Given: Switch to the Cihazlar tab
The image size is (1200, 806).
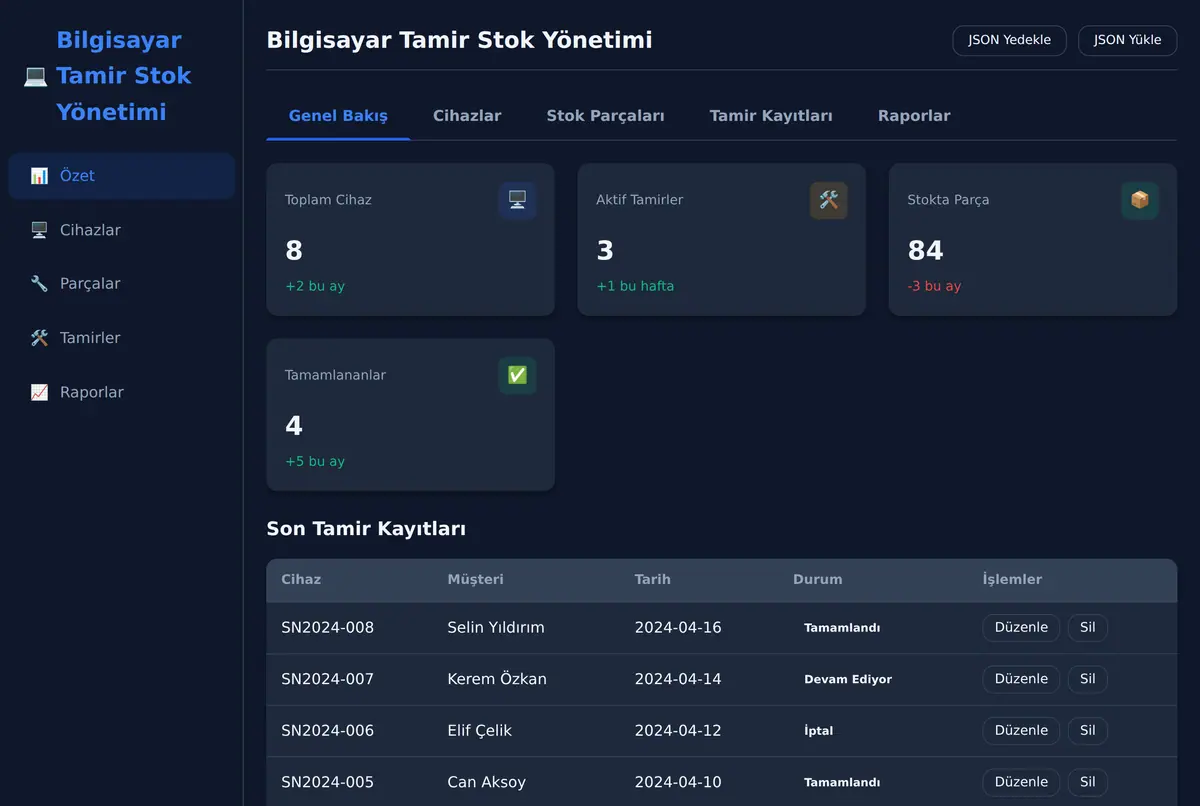Looking at the screenshot, I should click(467, 116).
